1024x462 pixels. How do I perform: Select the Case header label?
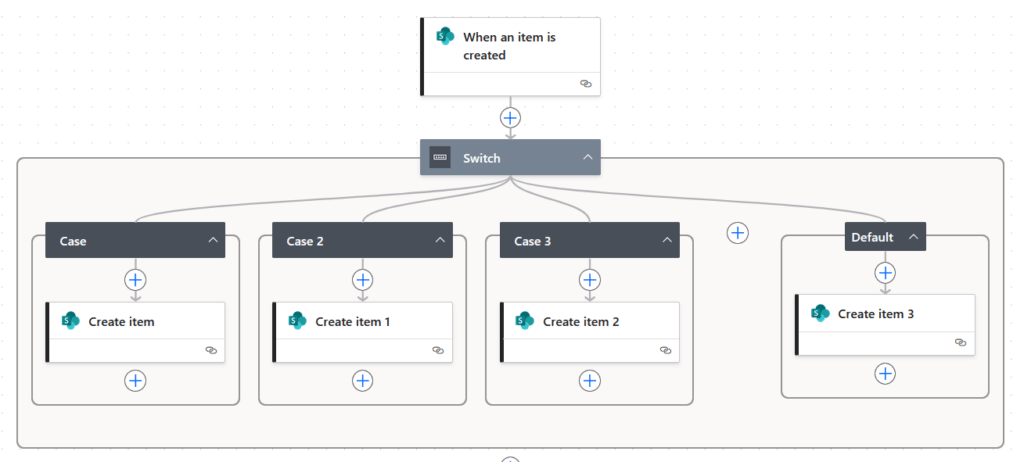click(x=73, y=241)
